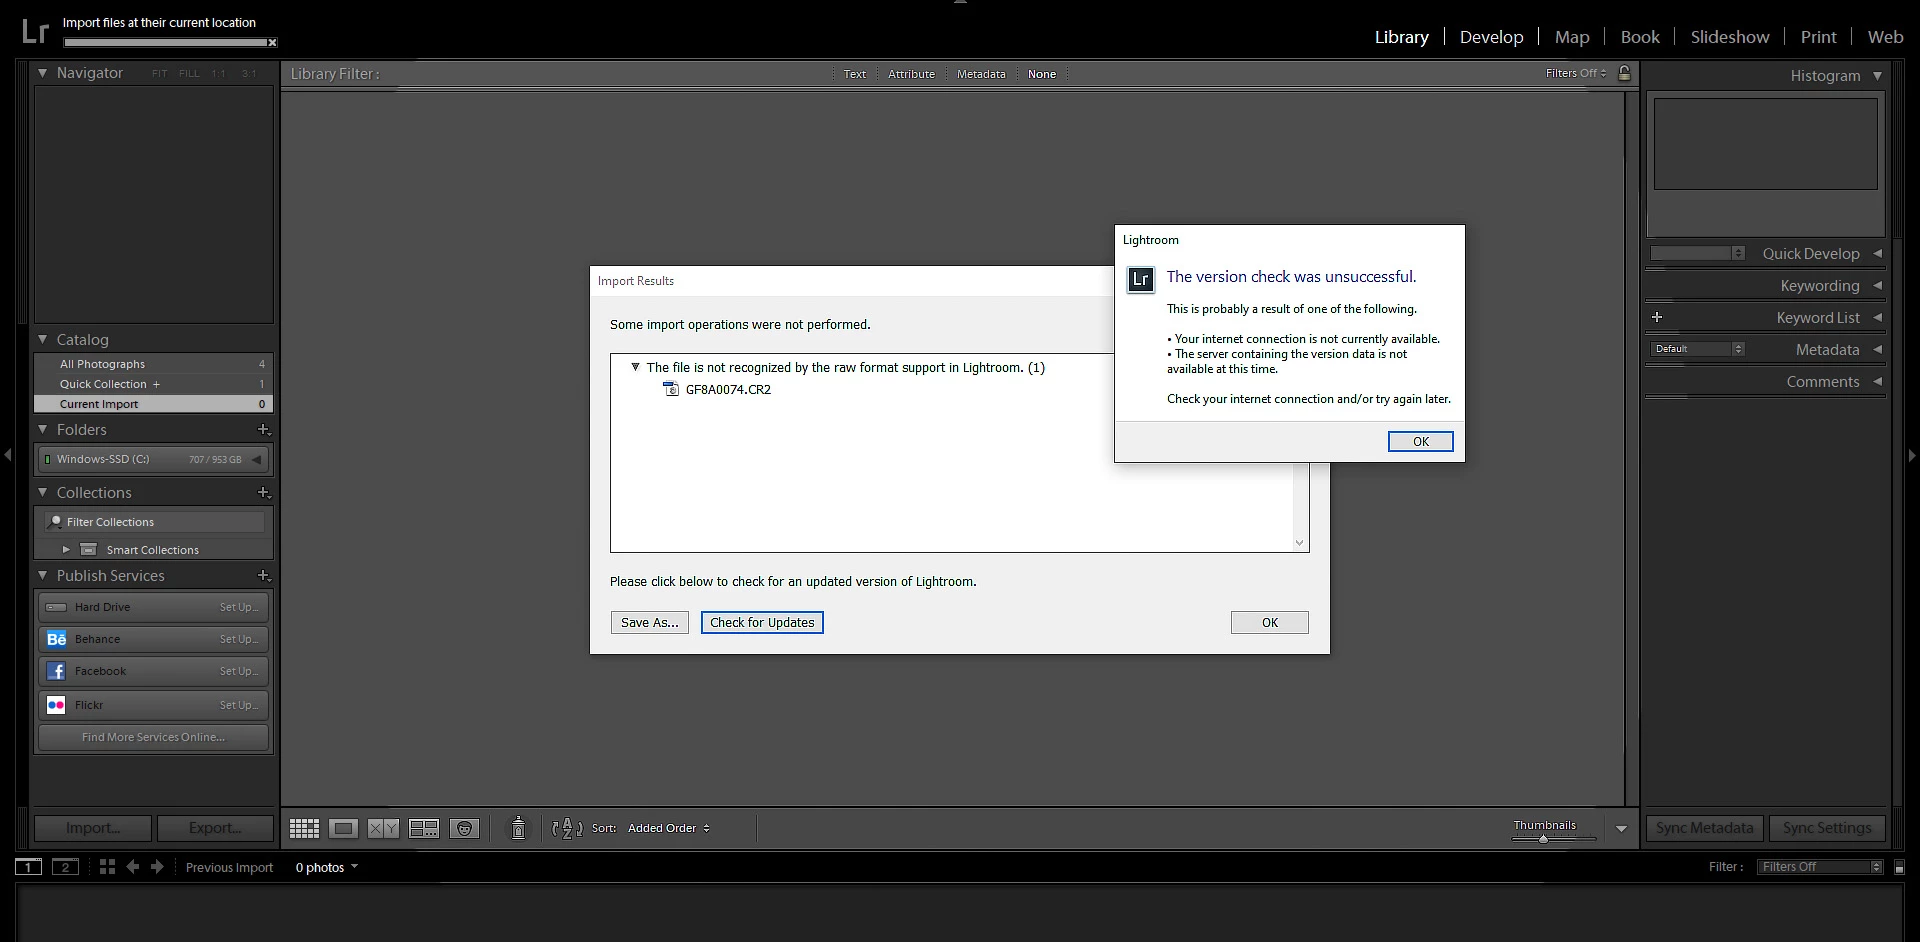Open the Filters Off dropdown in the filmstrip

1821,867
